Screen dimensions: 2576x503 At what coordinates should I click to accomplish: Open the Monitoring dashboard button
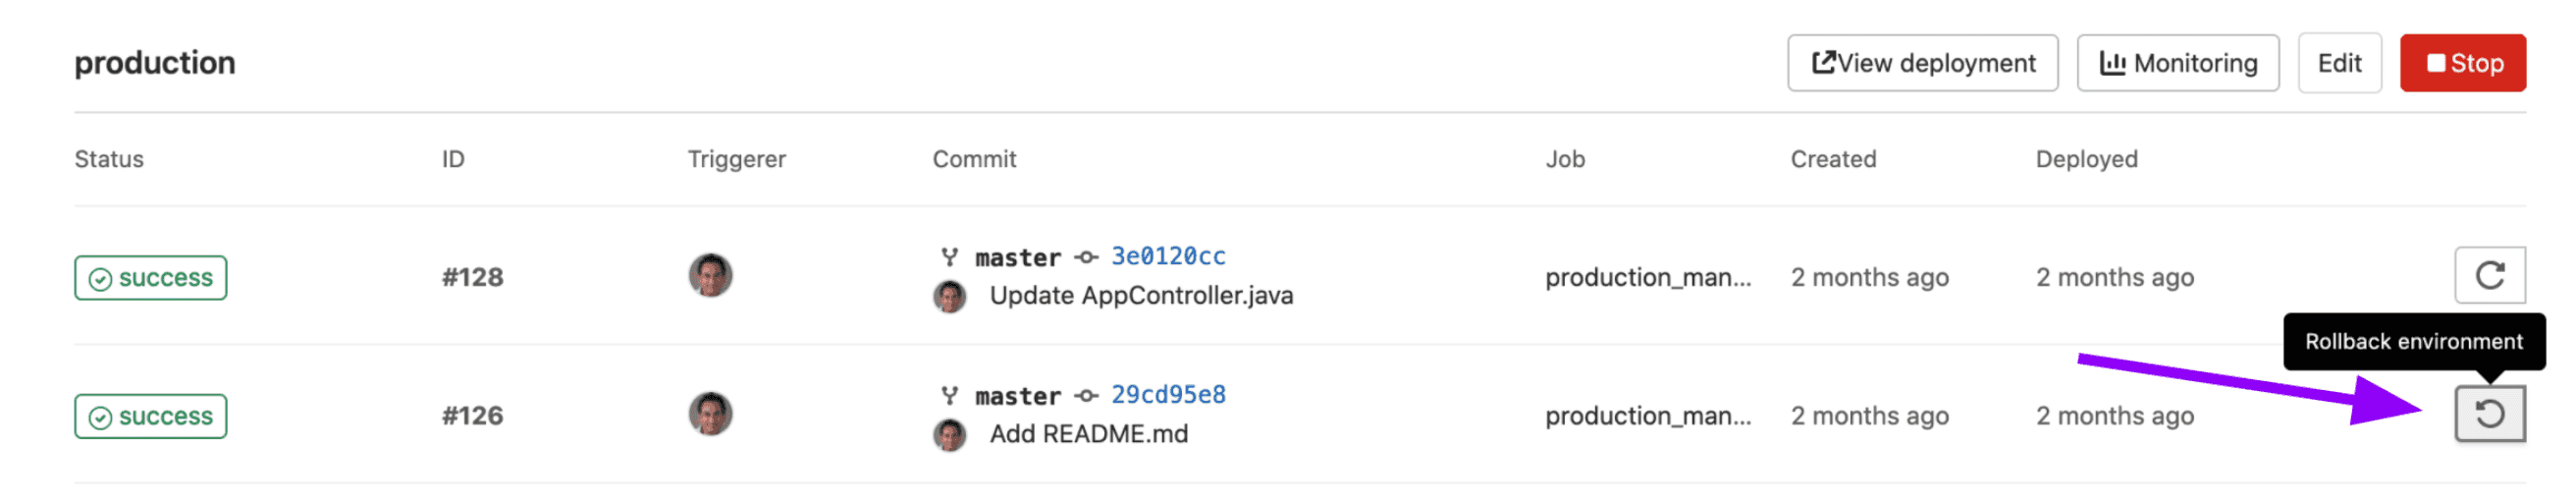coord(2178,63)
